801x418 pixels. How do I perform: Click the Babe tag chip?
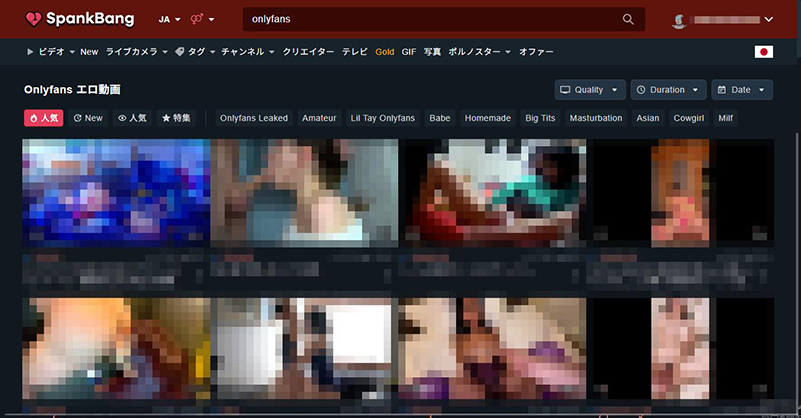[x=440, y=118]
